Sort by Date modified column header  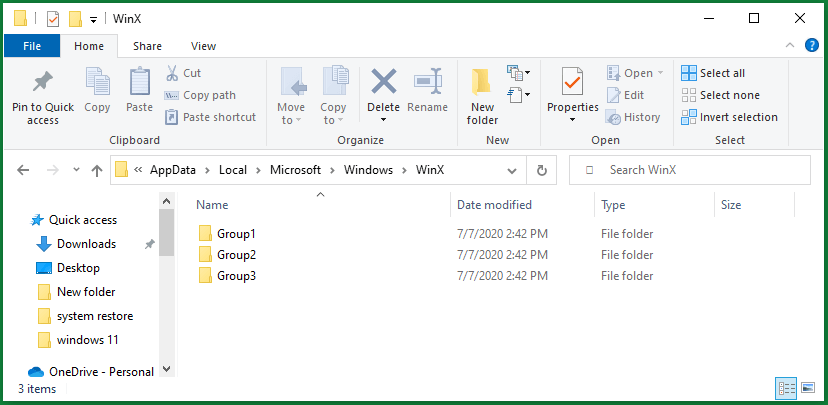pyautogui.click(x=522, y=205)
